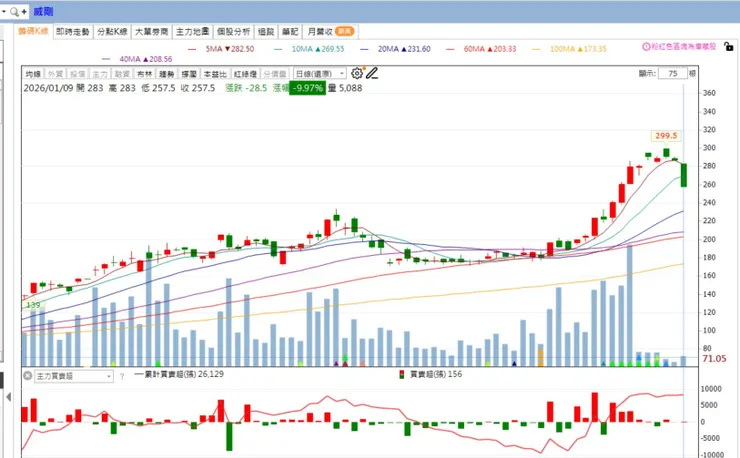Click the 20MA 231.60 legend entry
The width and height of the screenshot is (740, 458).
pyautogui.click(x=395, y=49)
